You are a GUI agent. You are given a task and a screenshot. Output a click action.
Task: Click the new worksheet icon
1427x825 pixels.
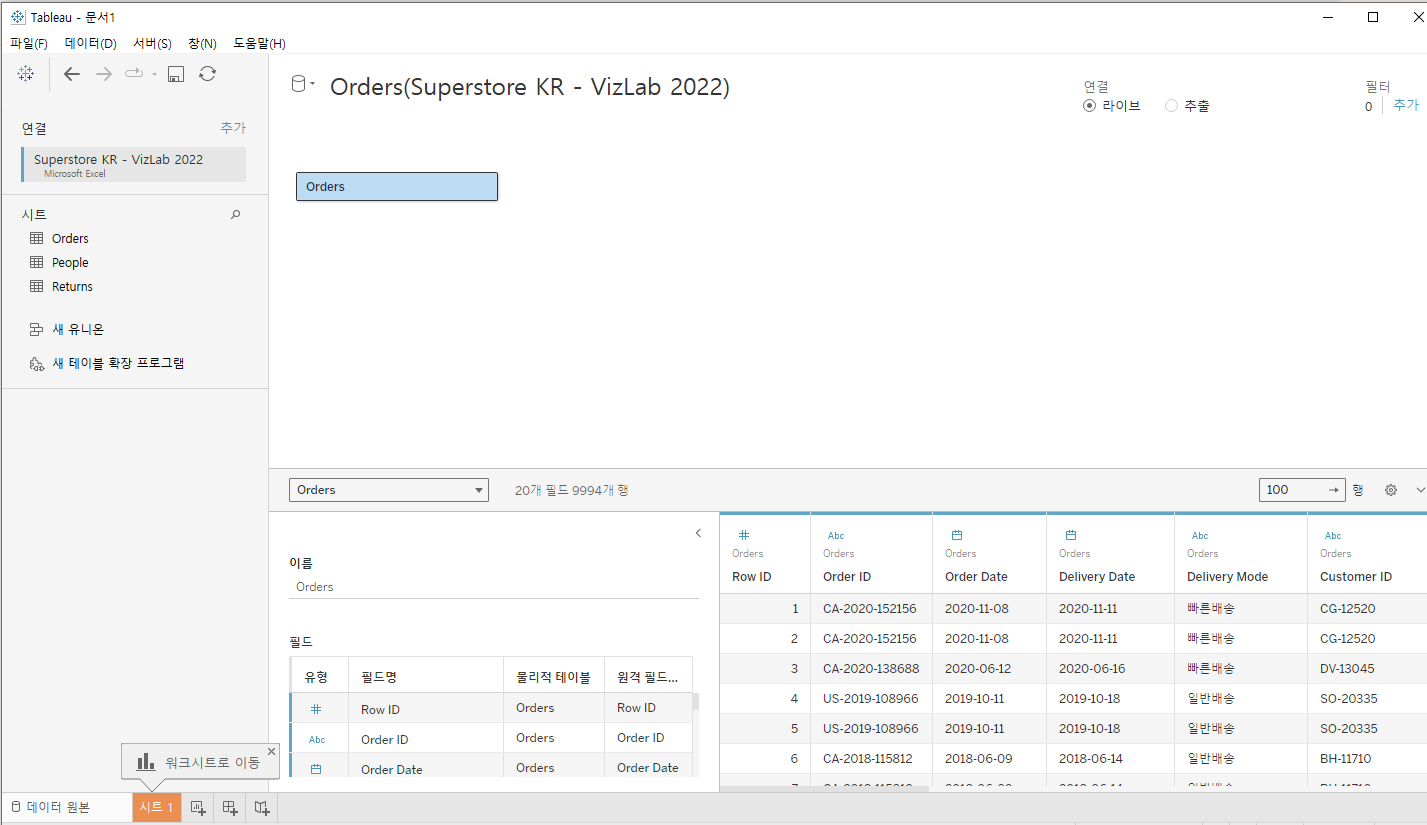pyautogui.click(x=198, y=808)
